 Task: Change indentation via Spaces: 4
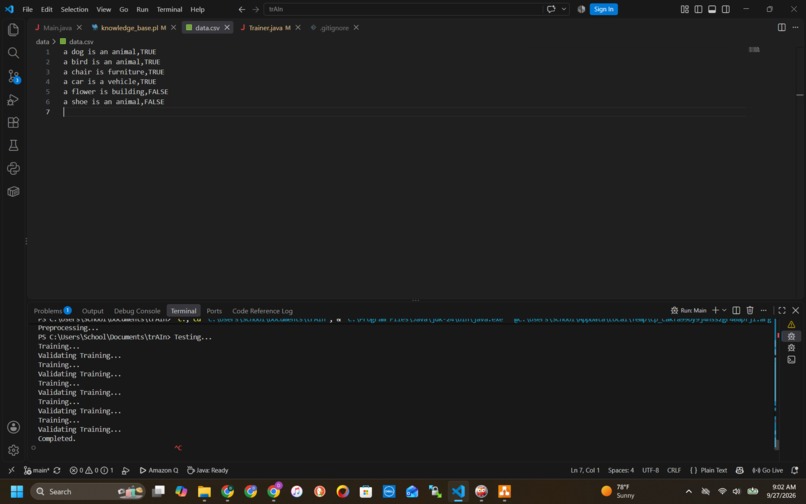coord(620,470)
